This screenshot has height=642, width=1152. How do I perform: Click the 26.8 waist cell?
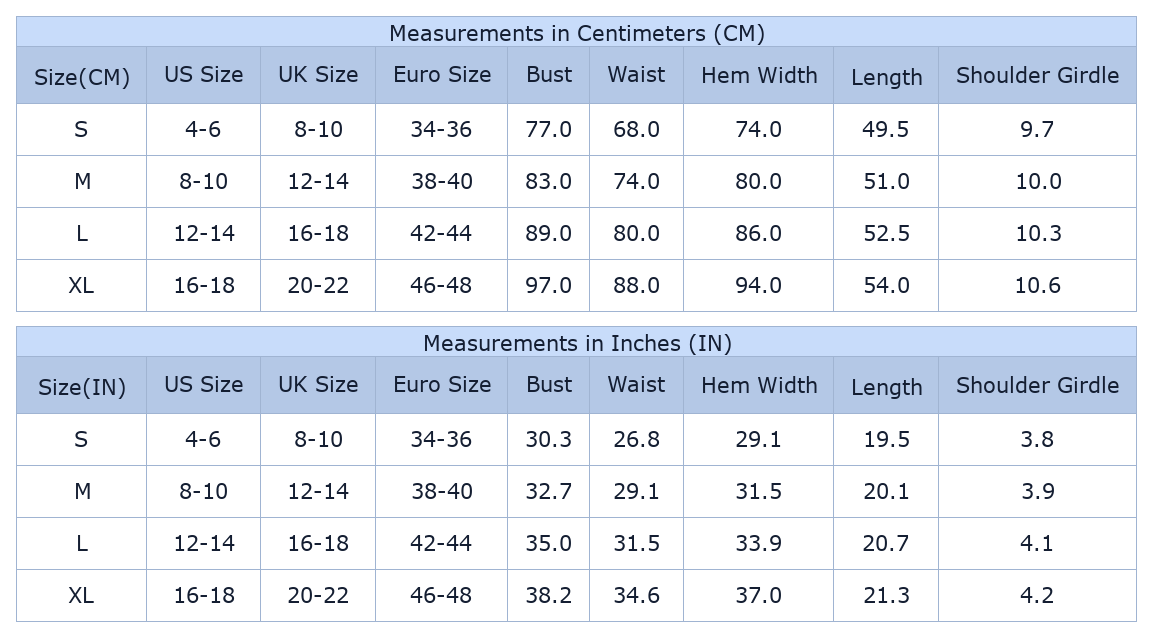[636, 439]
